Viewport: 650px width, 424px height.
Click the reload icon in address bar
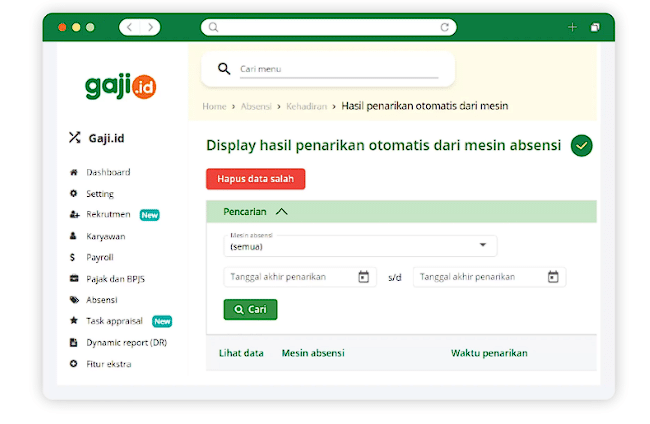pyautogui.click(x=445, y=27)
